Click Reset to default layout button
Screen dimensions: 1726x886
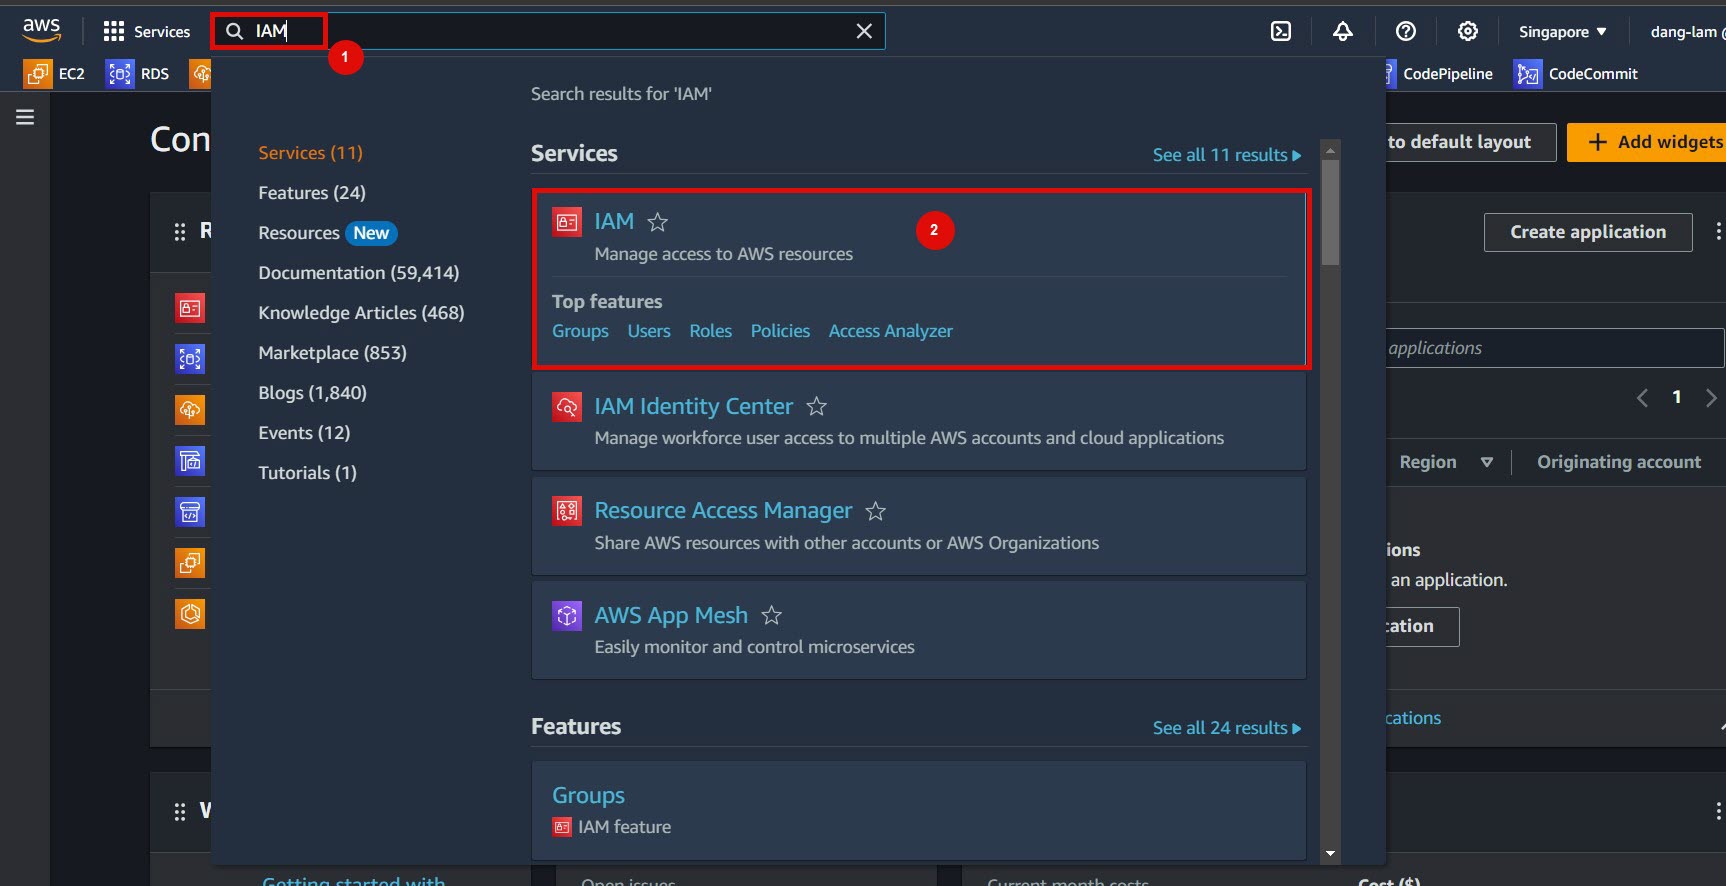point(1470,142)
